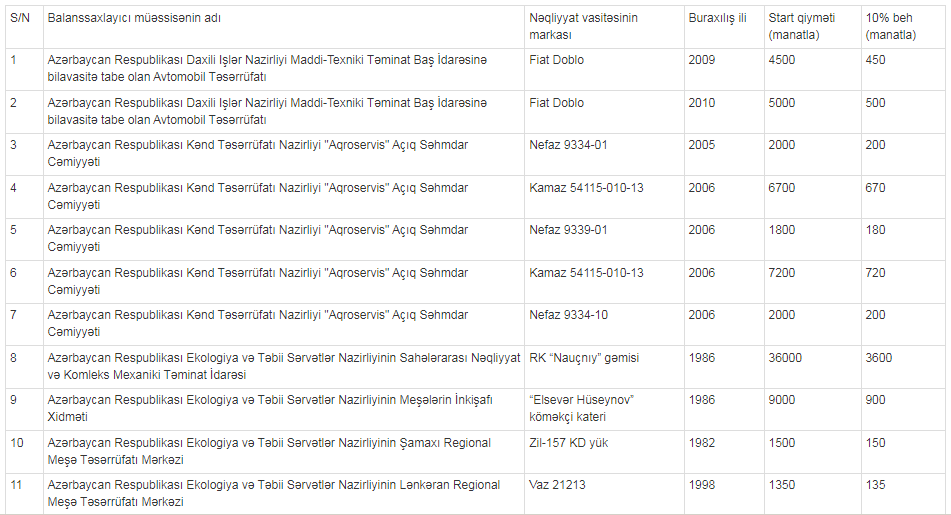Screen dimensions: 951x515
Task: Click the 'Buraxılış ili' column header
Action: pos(724,27)
